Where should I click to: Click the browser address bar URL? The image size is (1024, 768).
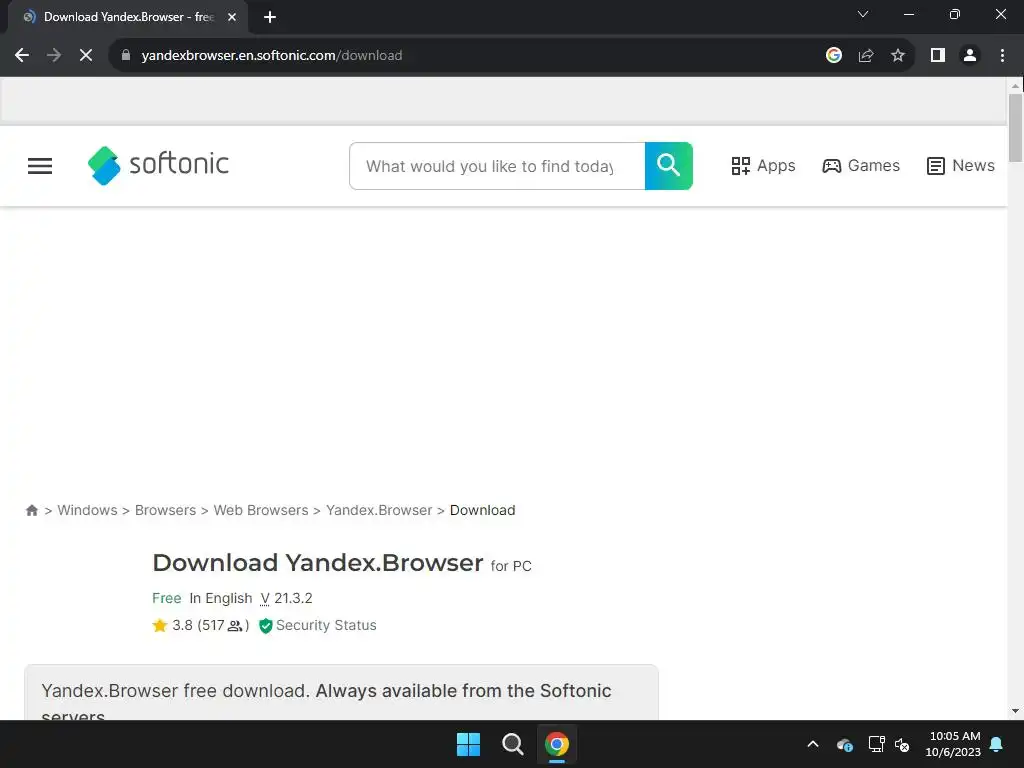click(x=272, y=56)
